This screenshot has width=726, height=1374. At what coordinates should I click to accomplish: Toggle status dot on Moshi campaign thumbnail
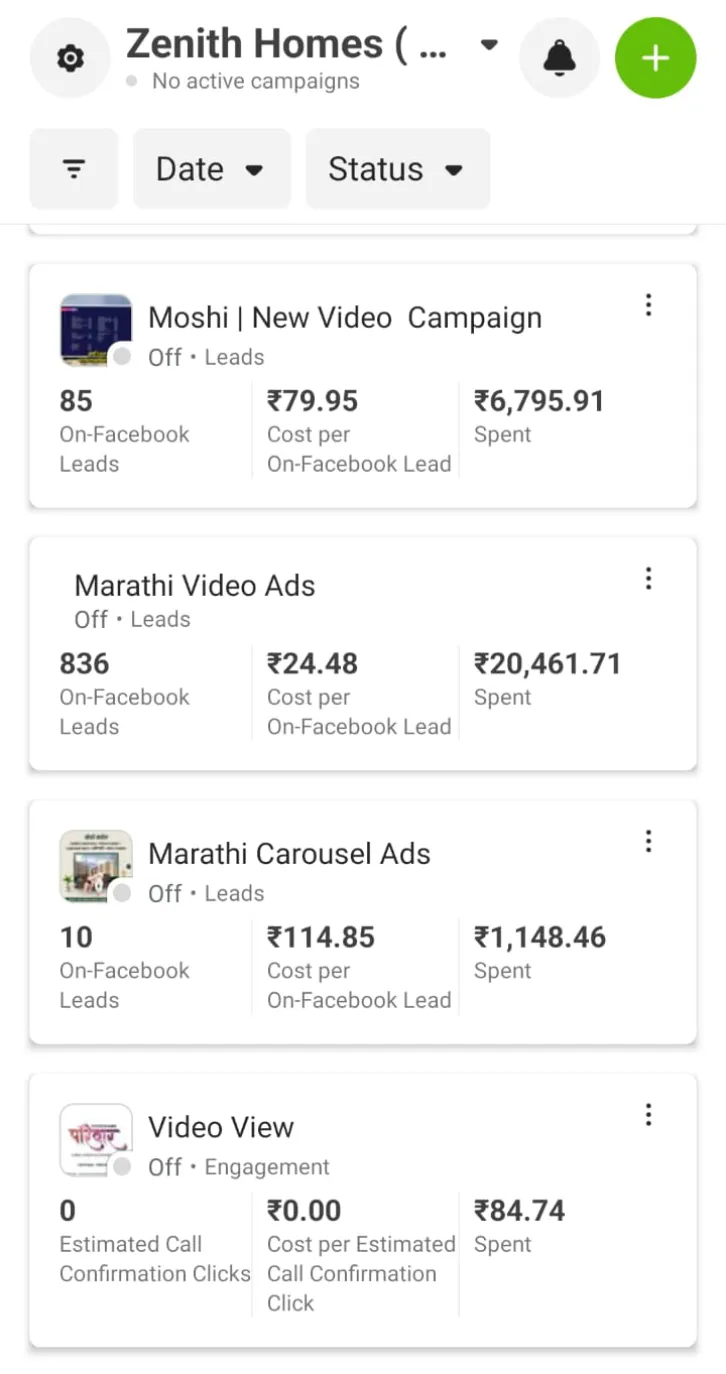click(x=122, y=357)
